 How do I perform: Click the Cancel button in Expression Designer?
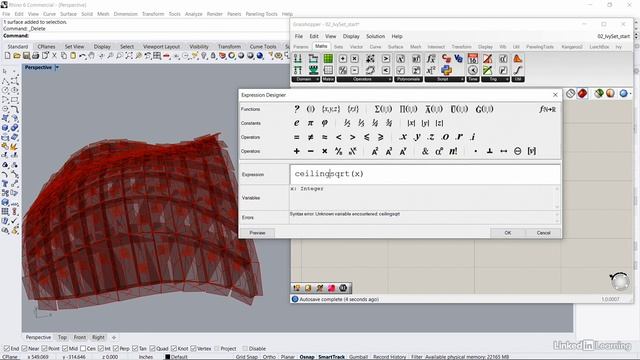tap(543, 233)
